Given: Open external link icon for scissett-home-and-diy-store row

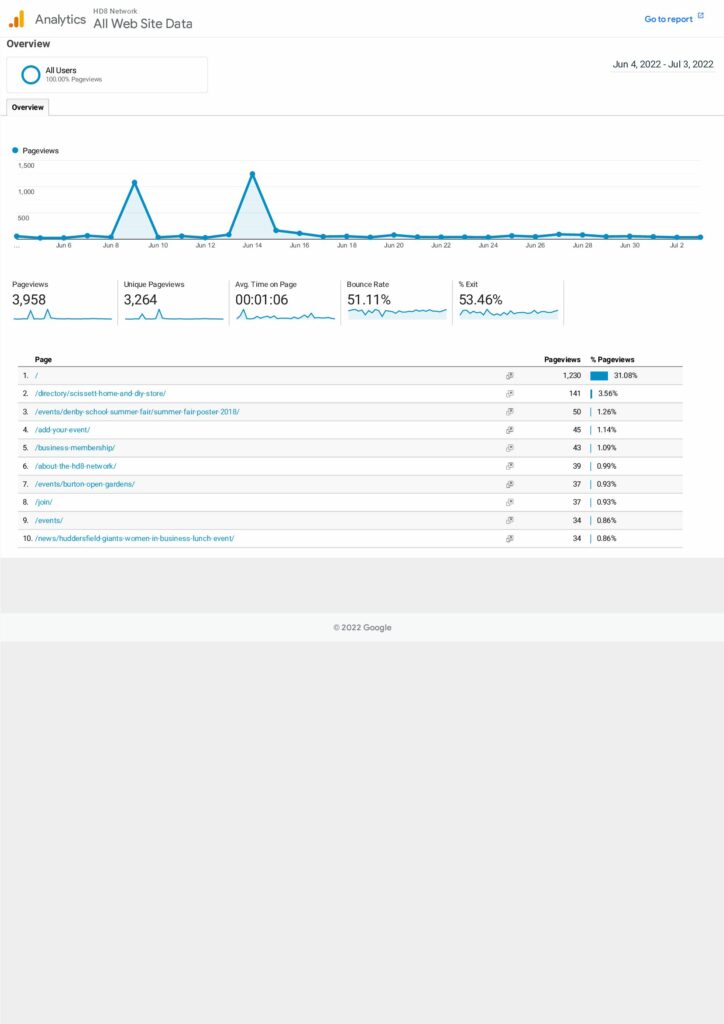Looking at the screenshot, I should 509,394.
